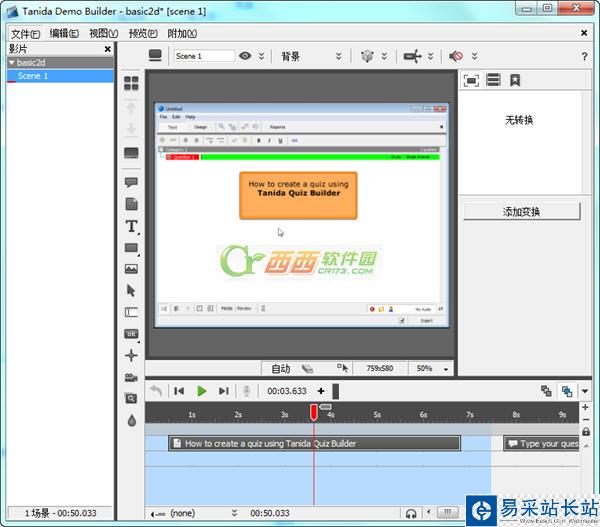
Task: Insert a note object
Action: (x=131, y=204)
